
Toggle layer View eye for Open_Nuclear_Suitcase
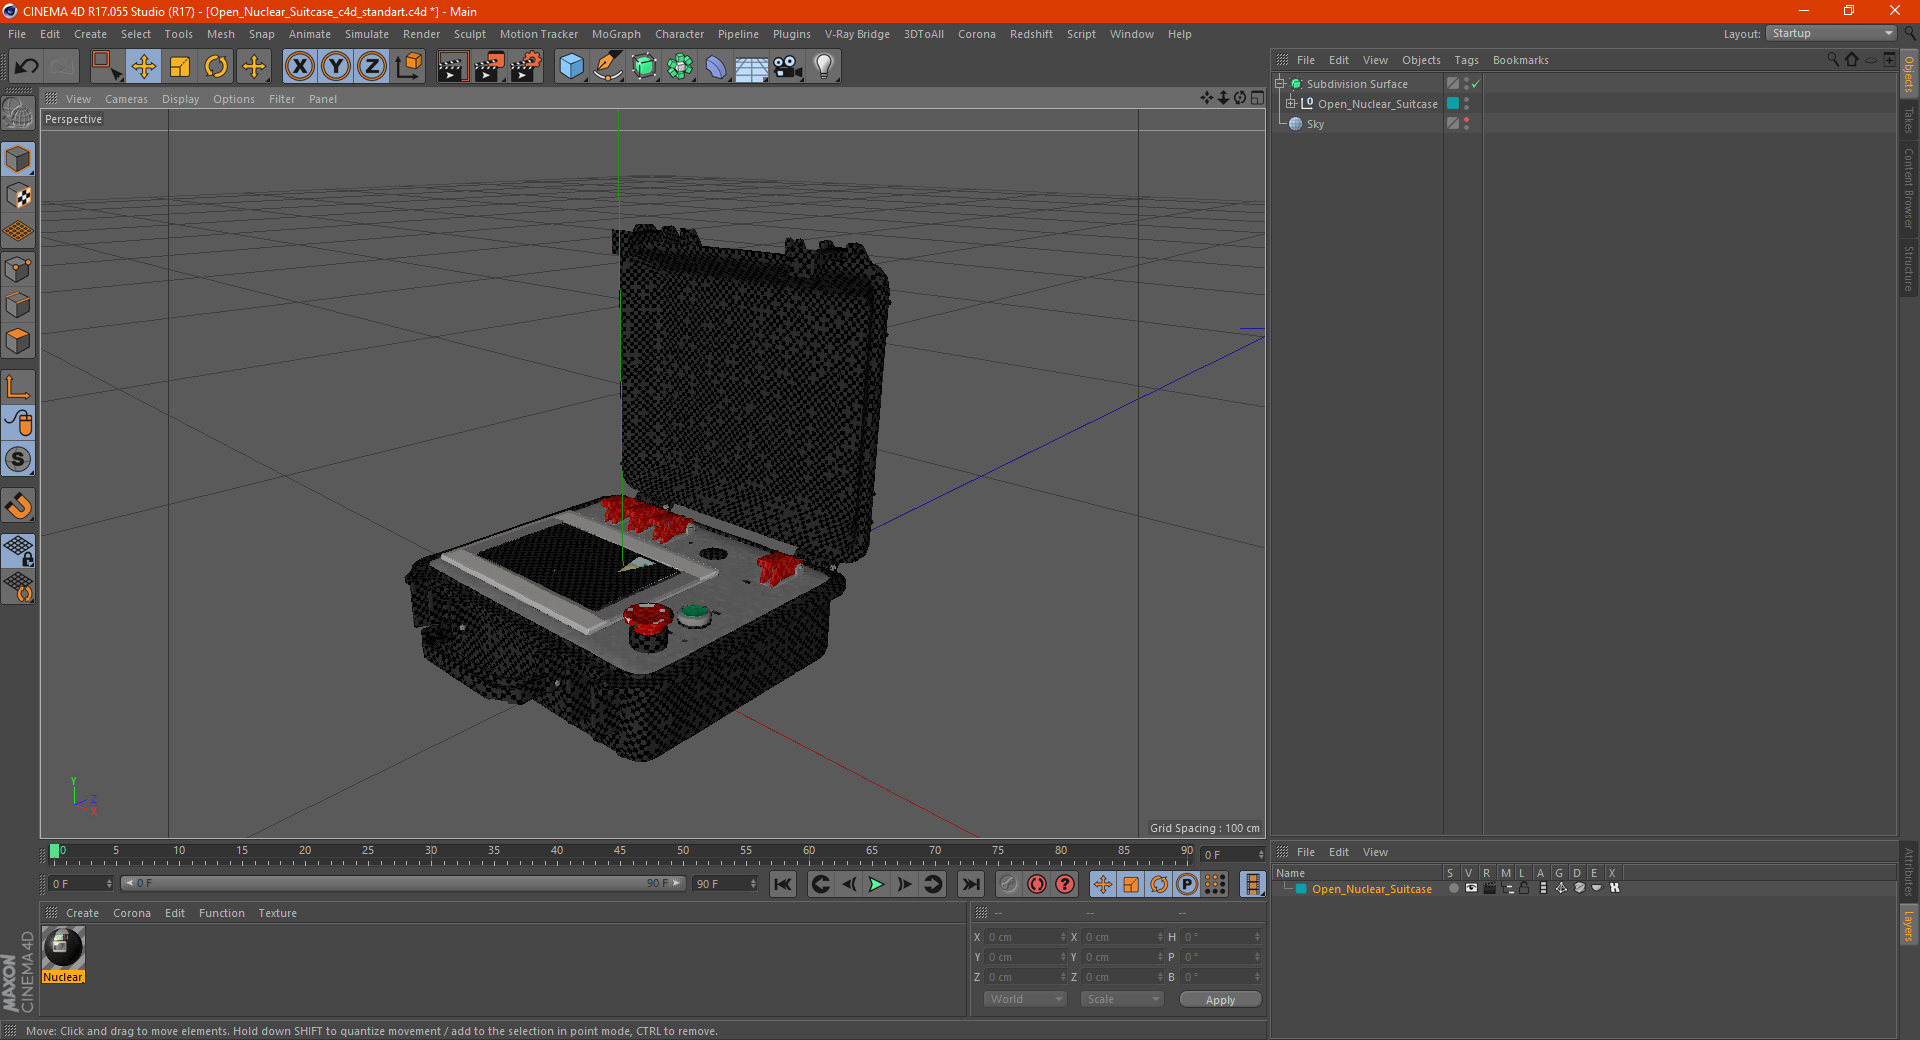click(1471, 888)
